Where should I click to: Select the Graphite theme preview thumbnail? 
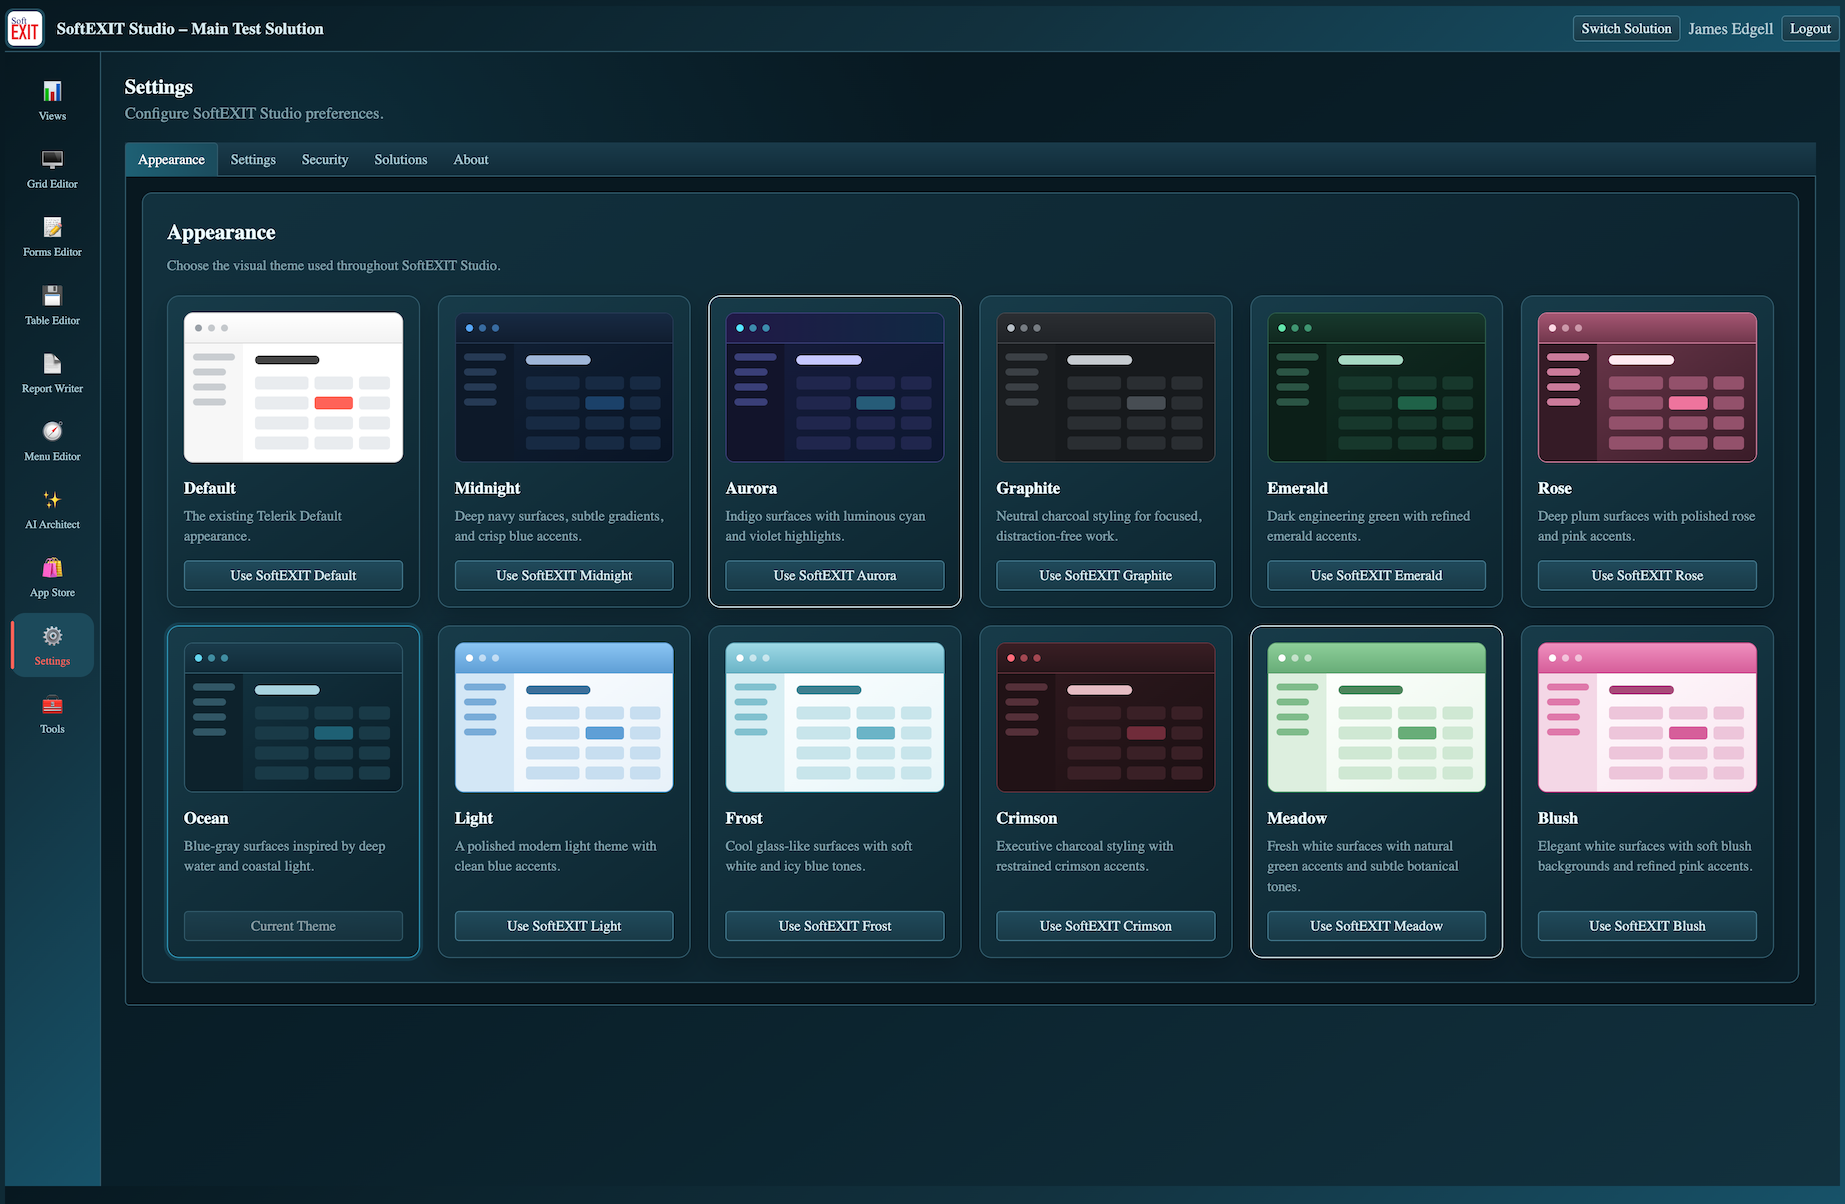click(x=1106, y=388)
